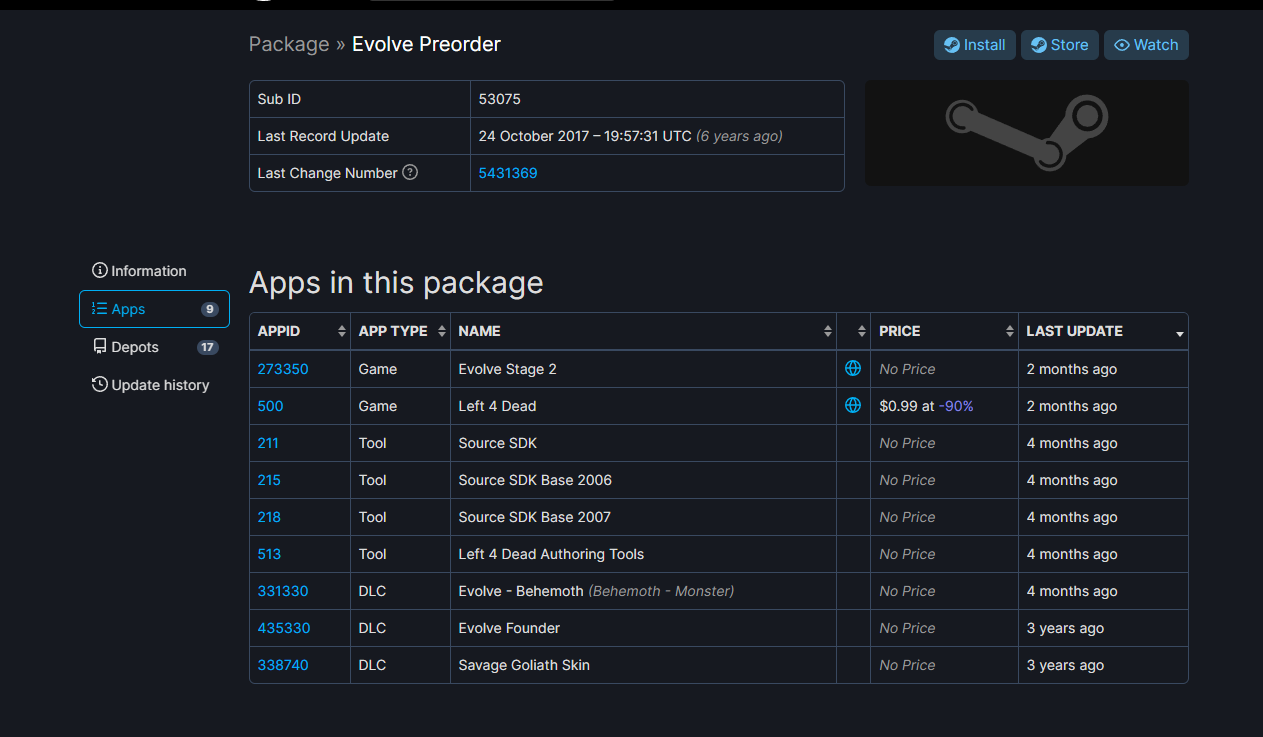
Task: Click the Depots count badge 17
Action: click(207, 347)
